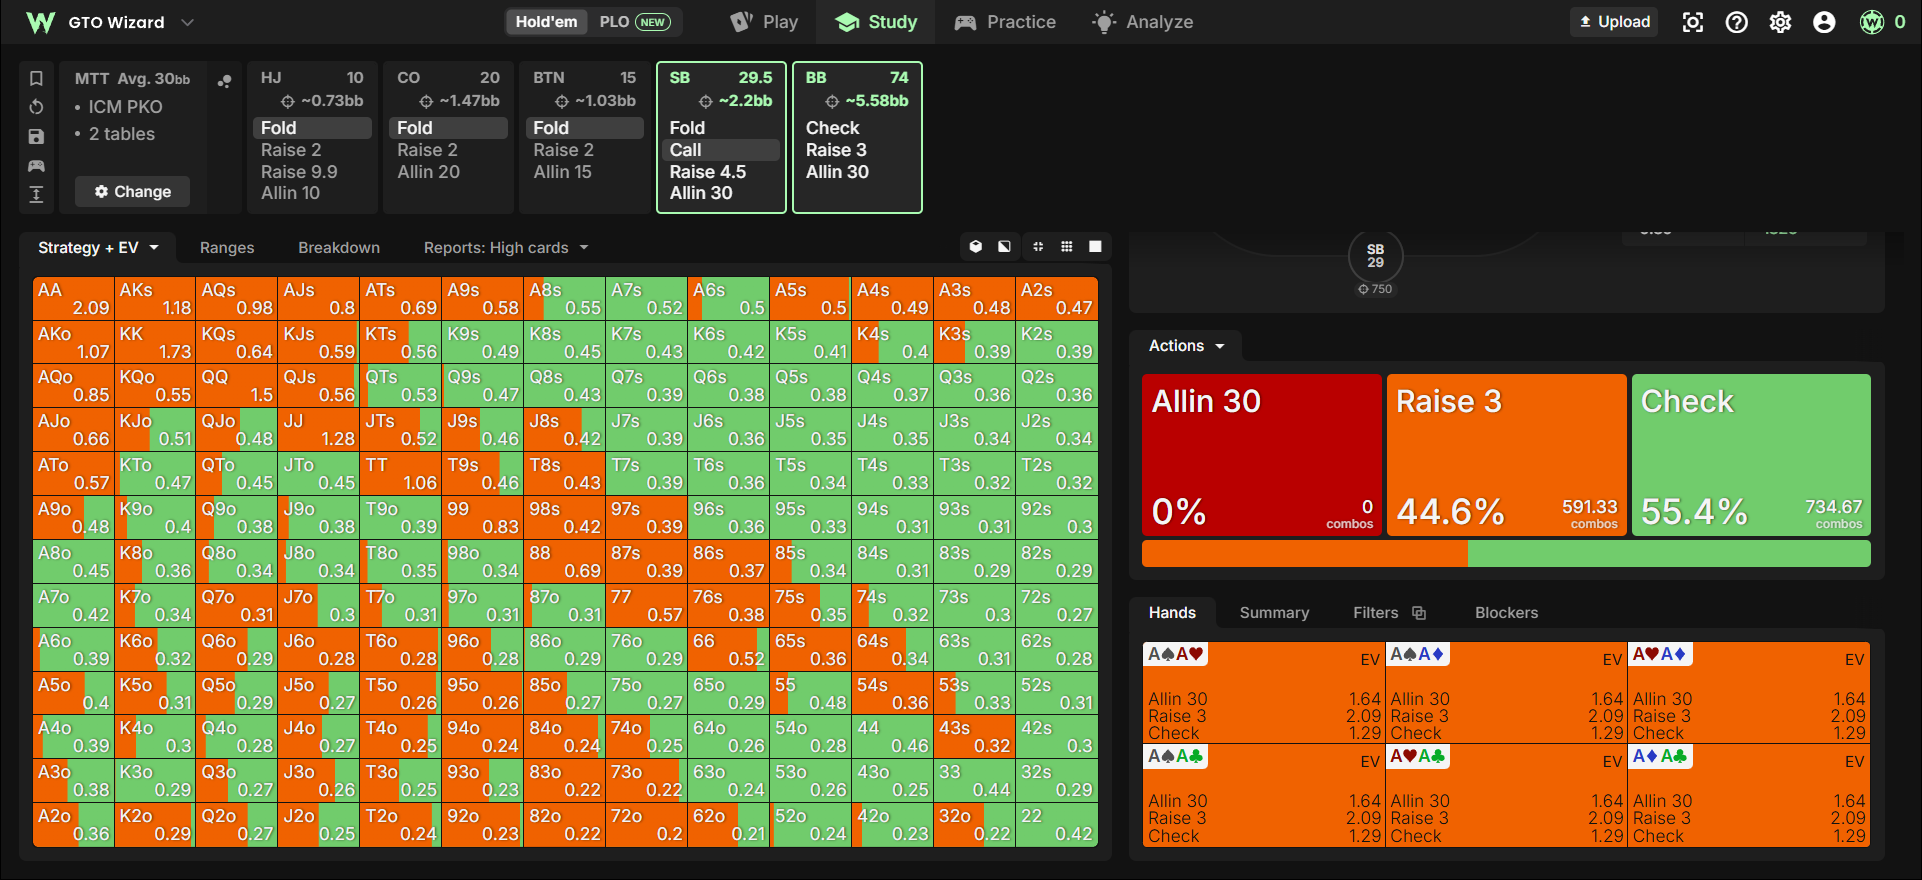Viewport: 1922px width, 880px height.
Task: Switch to the Analyze tab
Action: [x=1143, y=22]
